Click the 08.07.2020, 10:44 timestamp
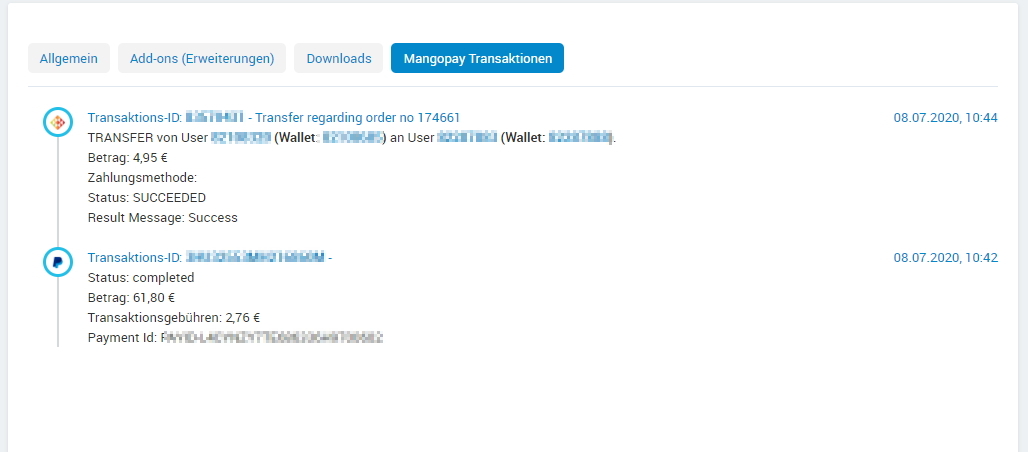 (945, 117)
